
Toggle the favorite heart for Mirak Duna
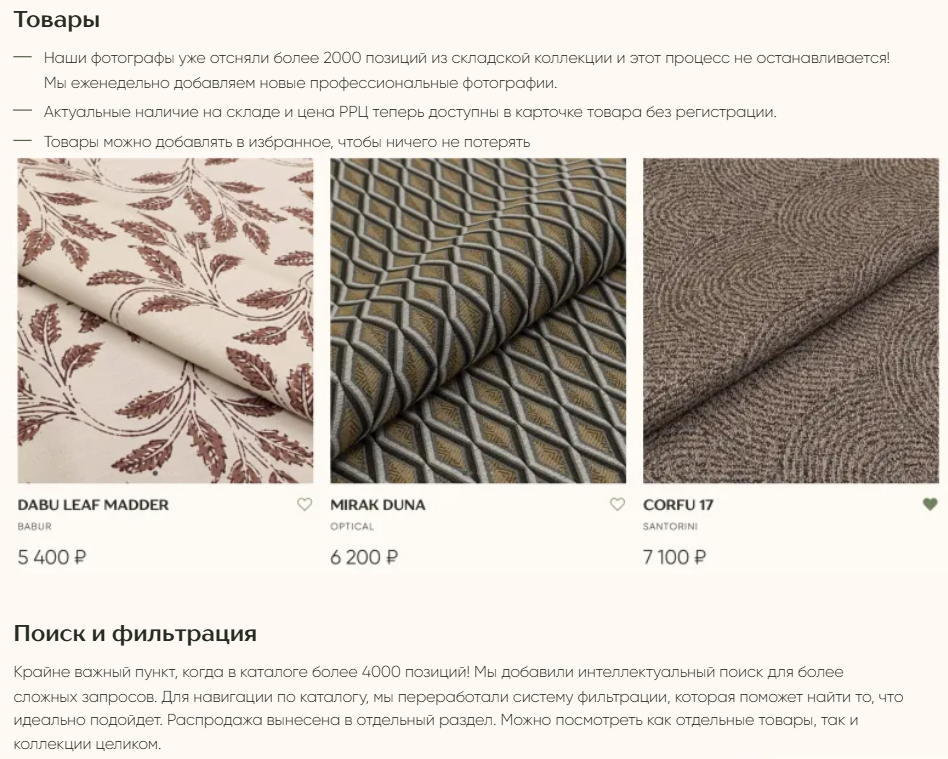[x=617, y=504]
